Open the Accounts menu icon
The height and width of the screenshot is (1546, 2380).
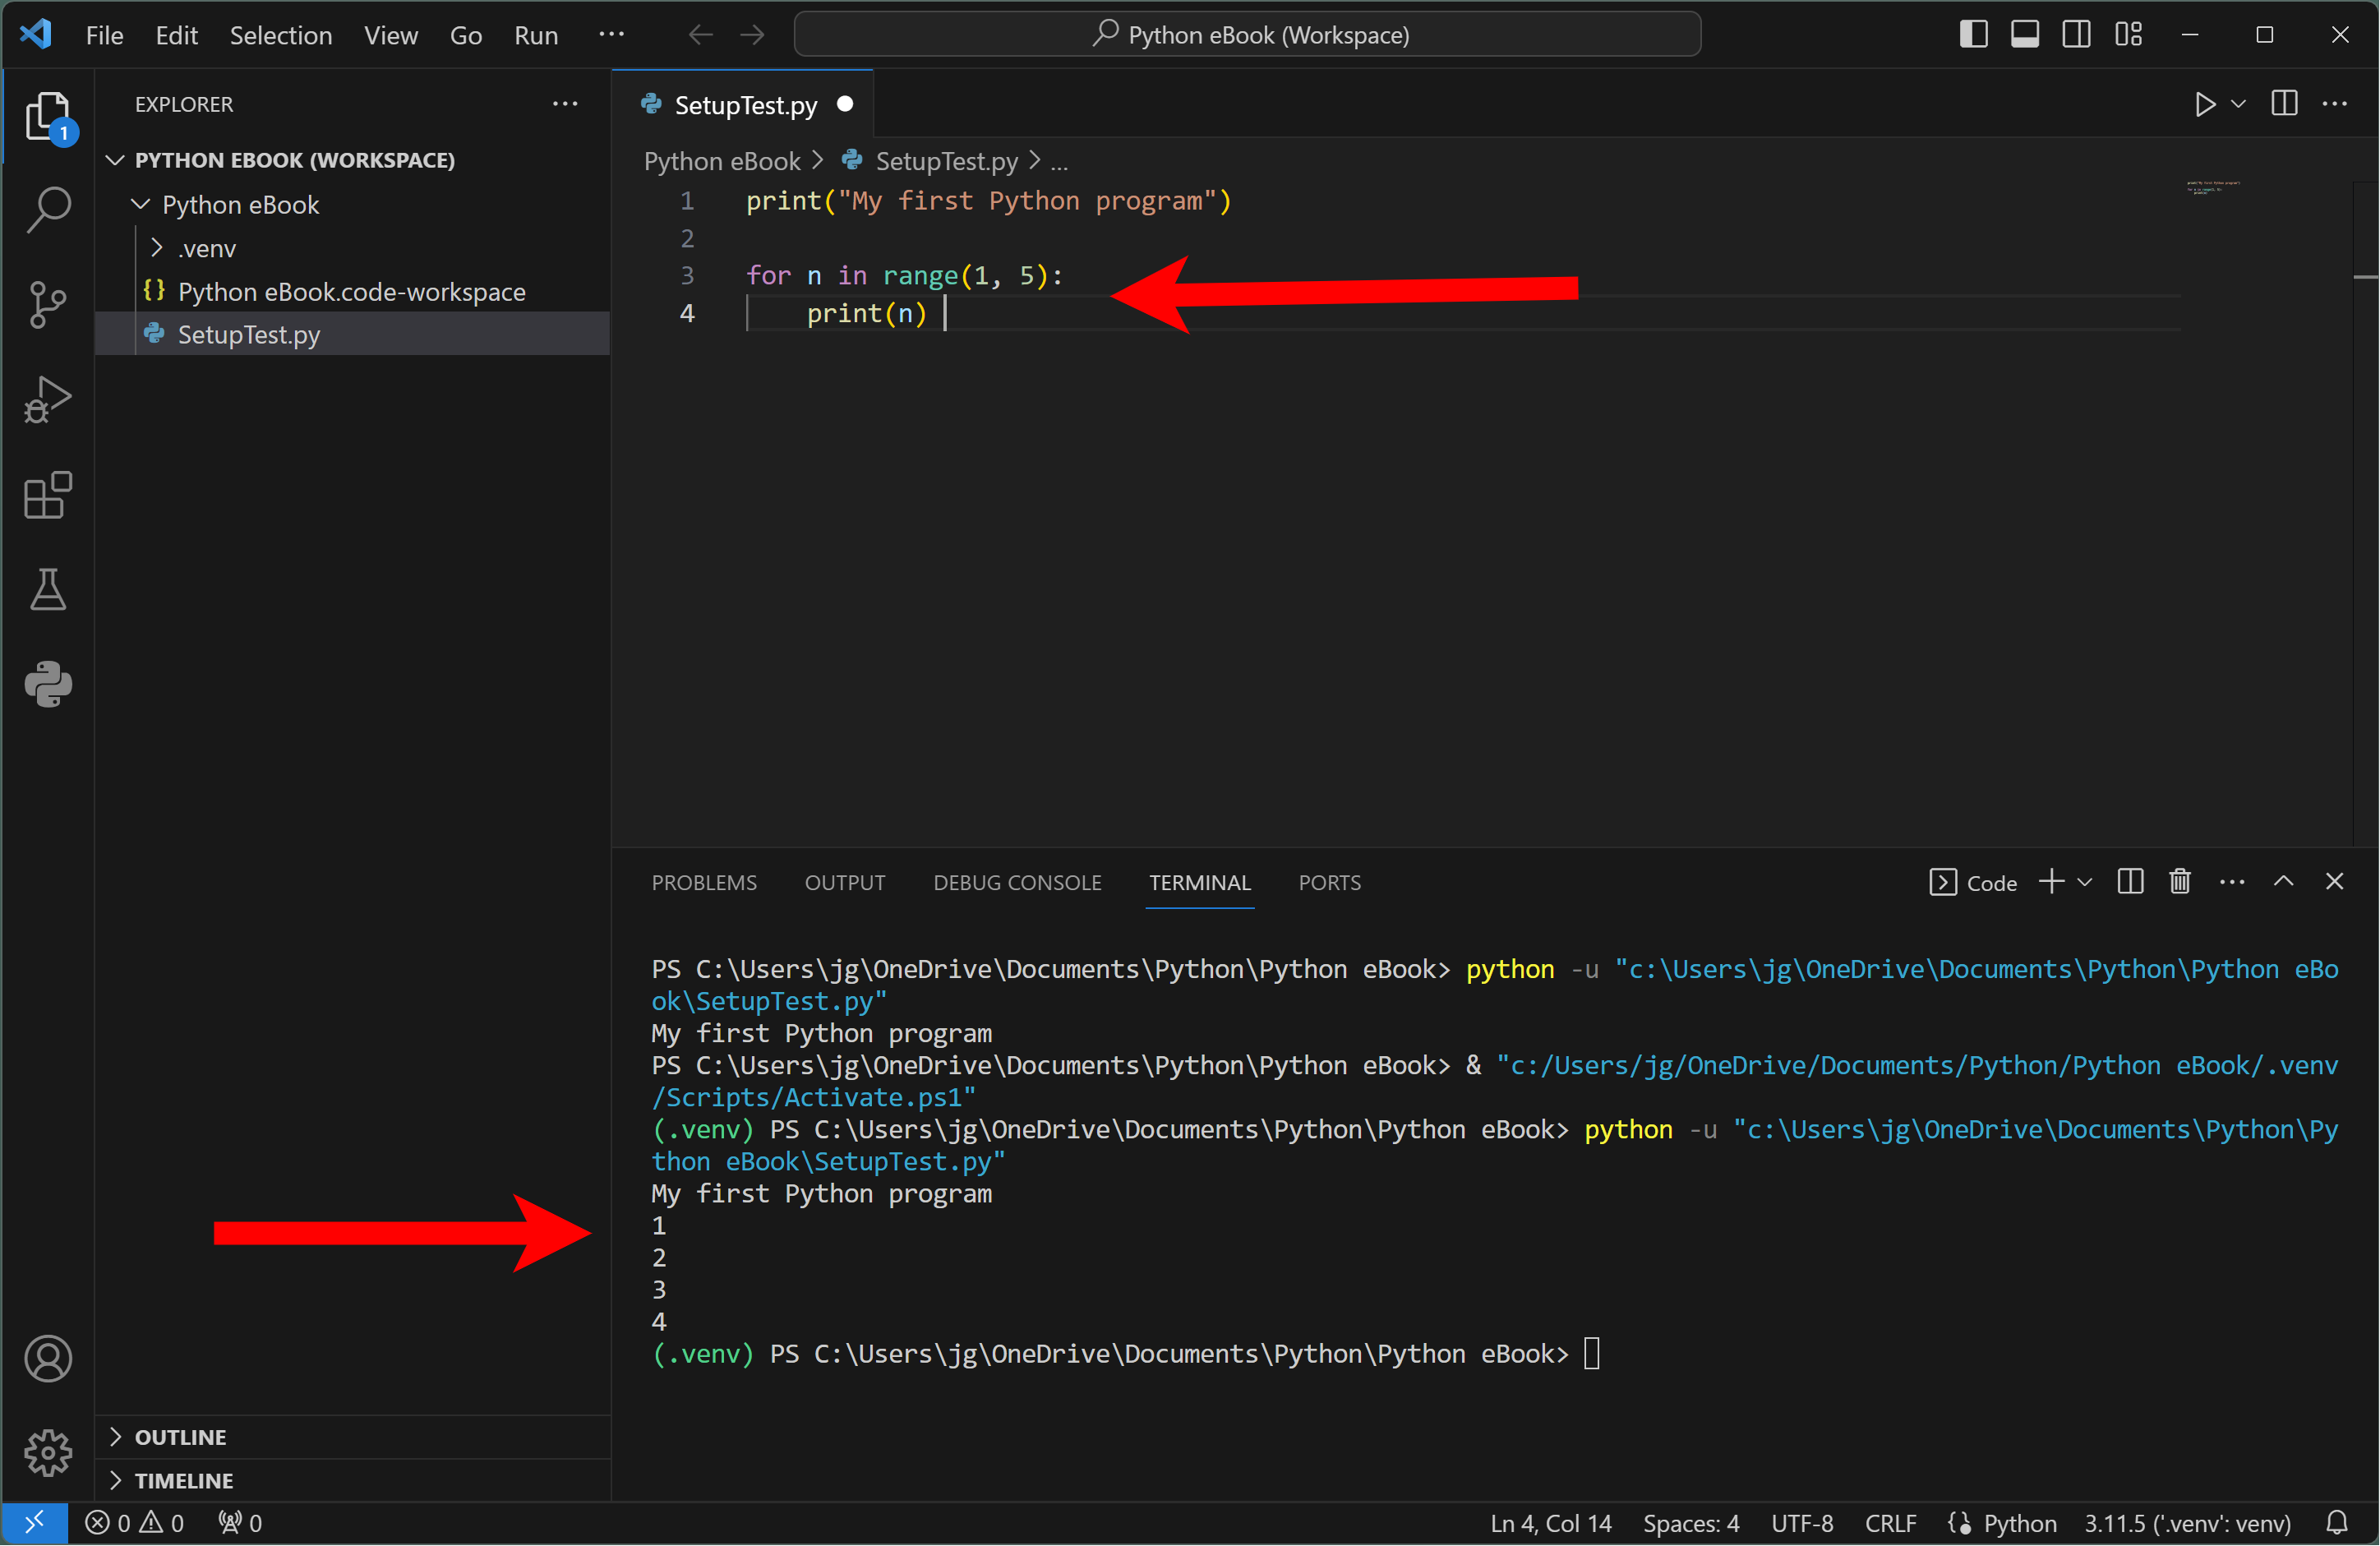click(x=48, y=1360)
